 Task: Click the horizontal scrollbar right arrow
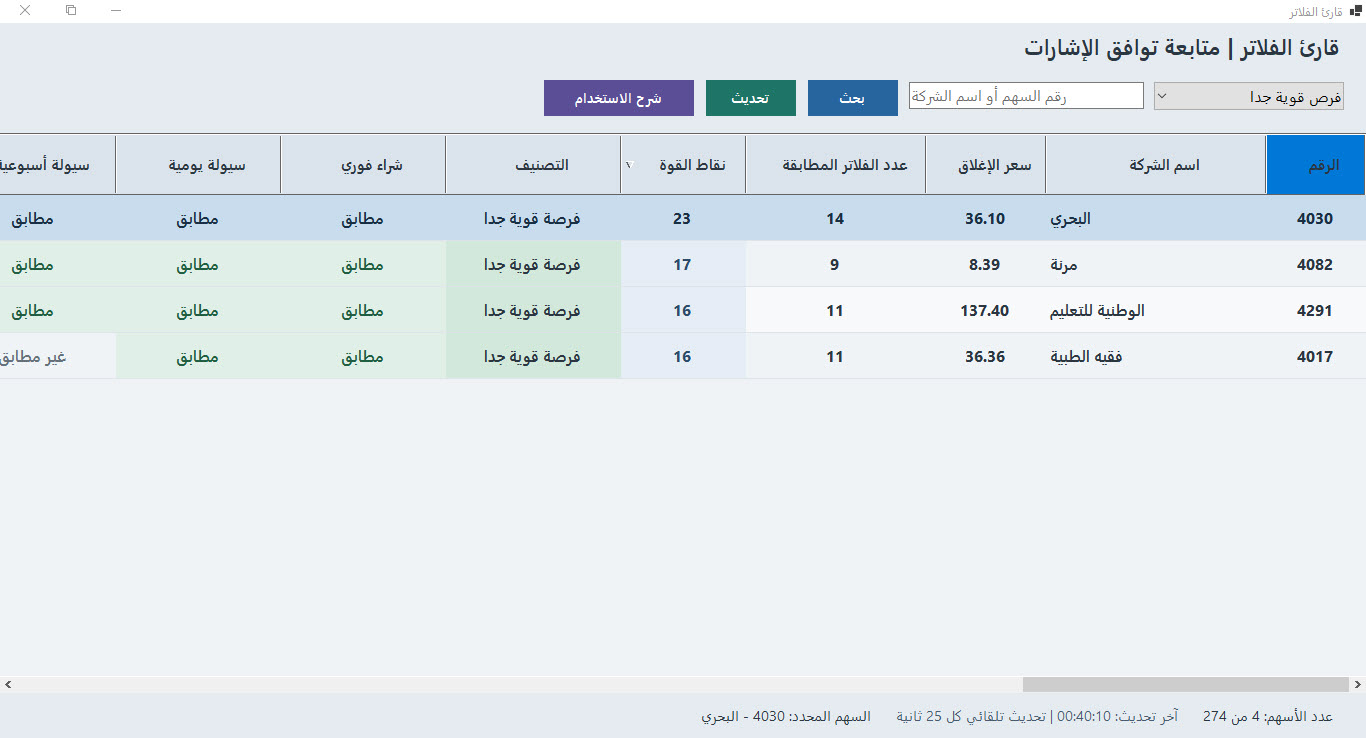[x=1358, y=685]
